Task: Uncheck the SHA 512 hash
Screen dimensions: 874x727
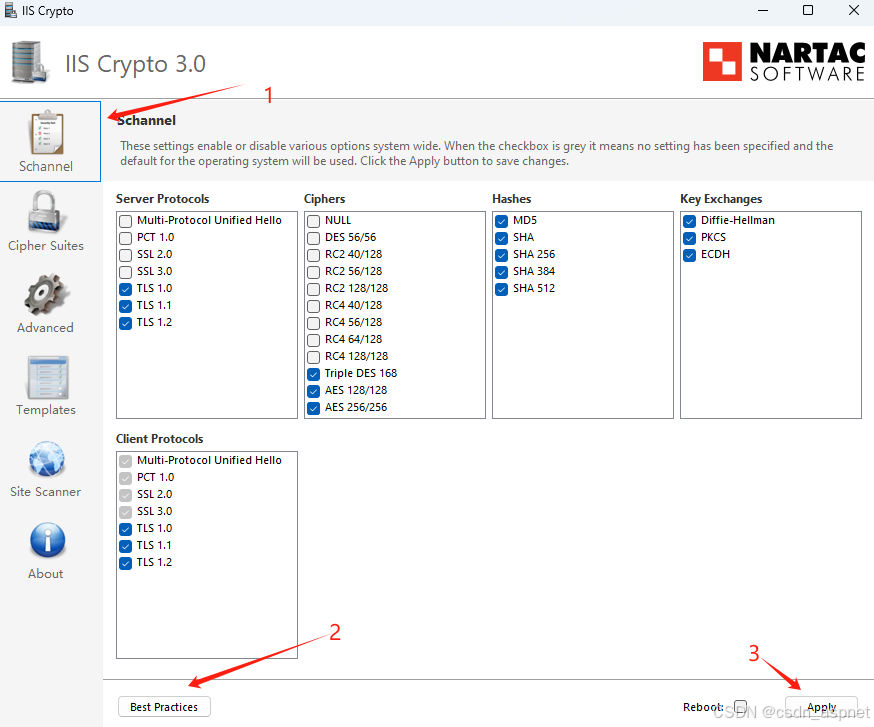Action: pyautogui.click(x=502, y=289)
